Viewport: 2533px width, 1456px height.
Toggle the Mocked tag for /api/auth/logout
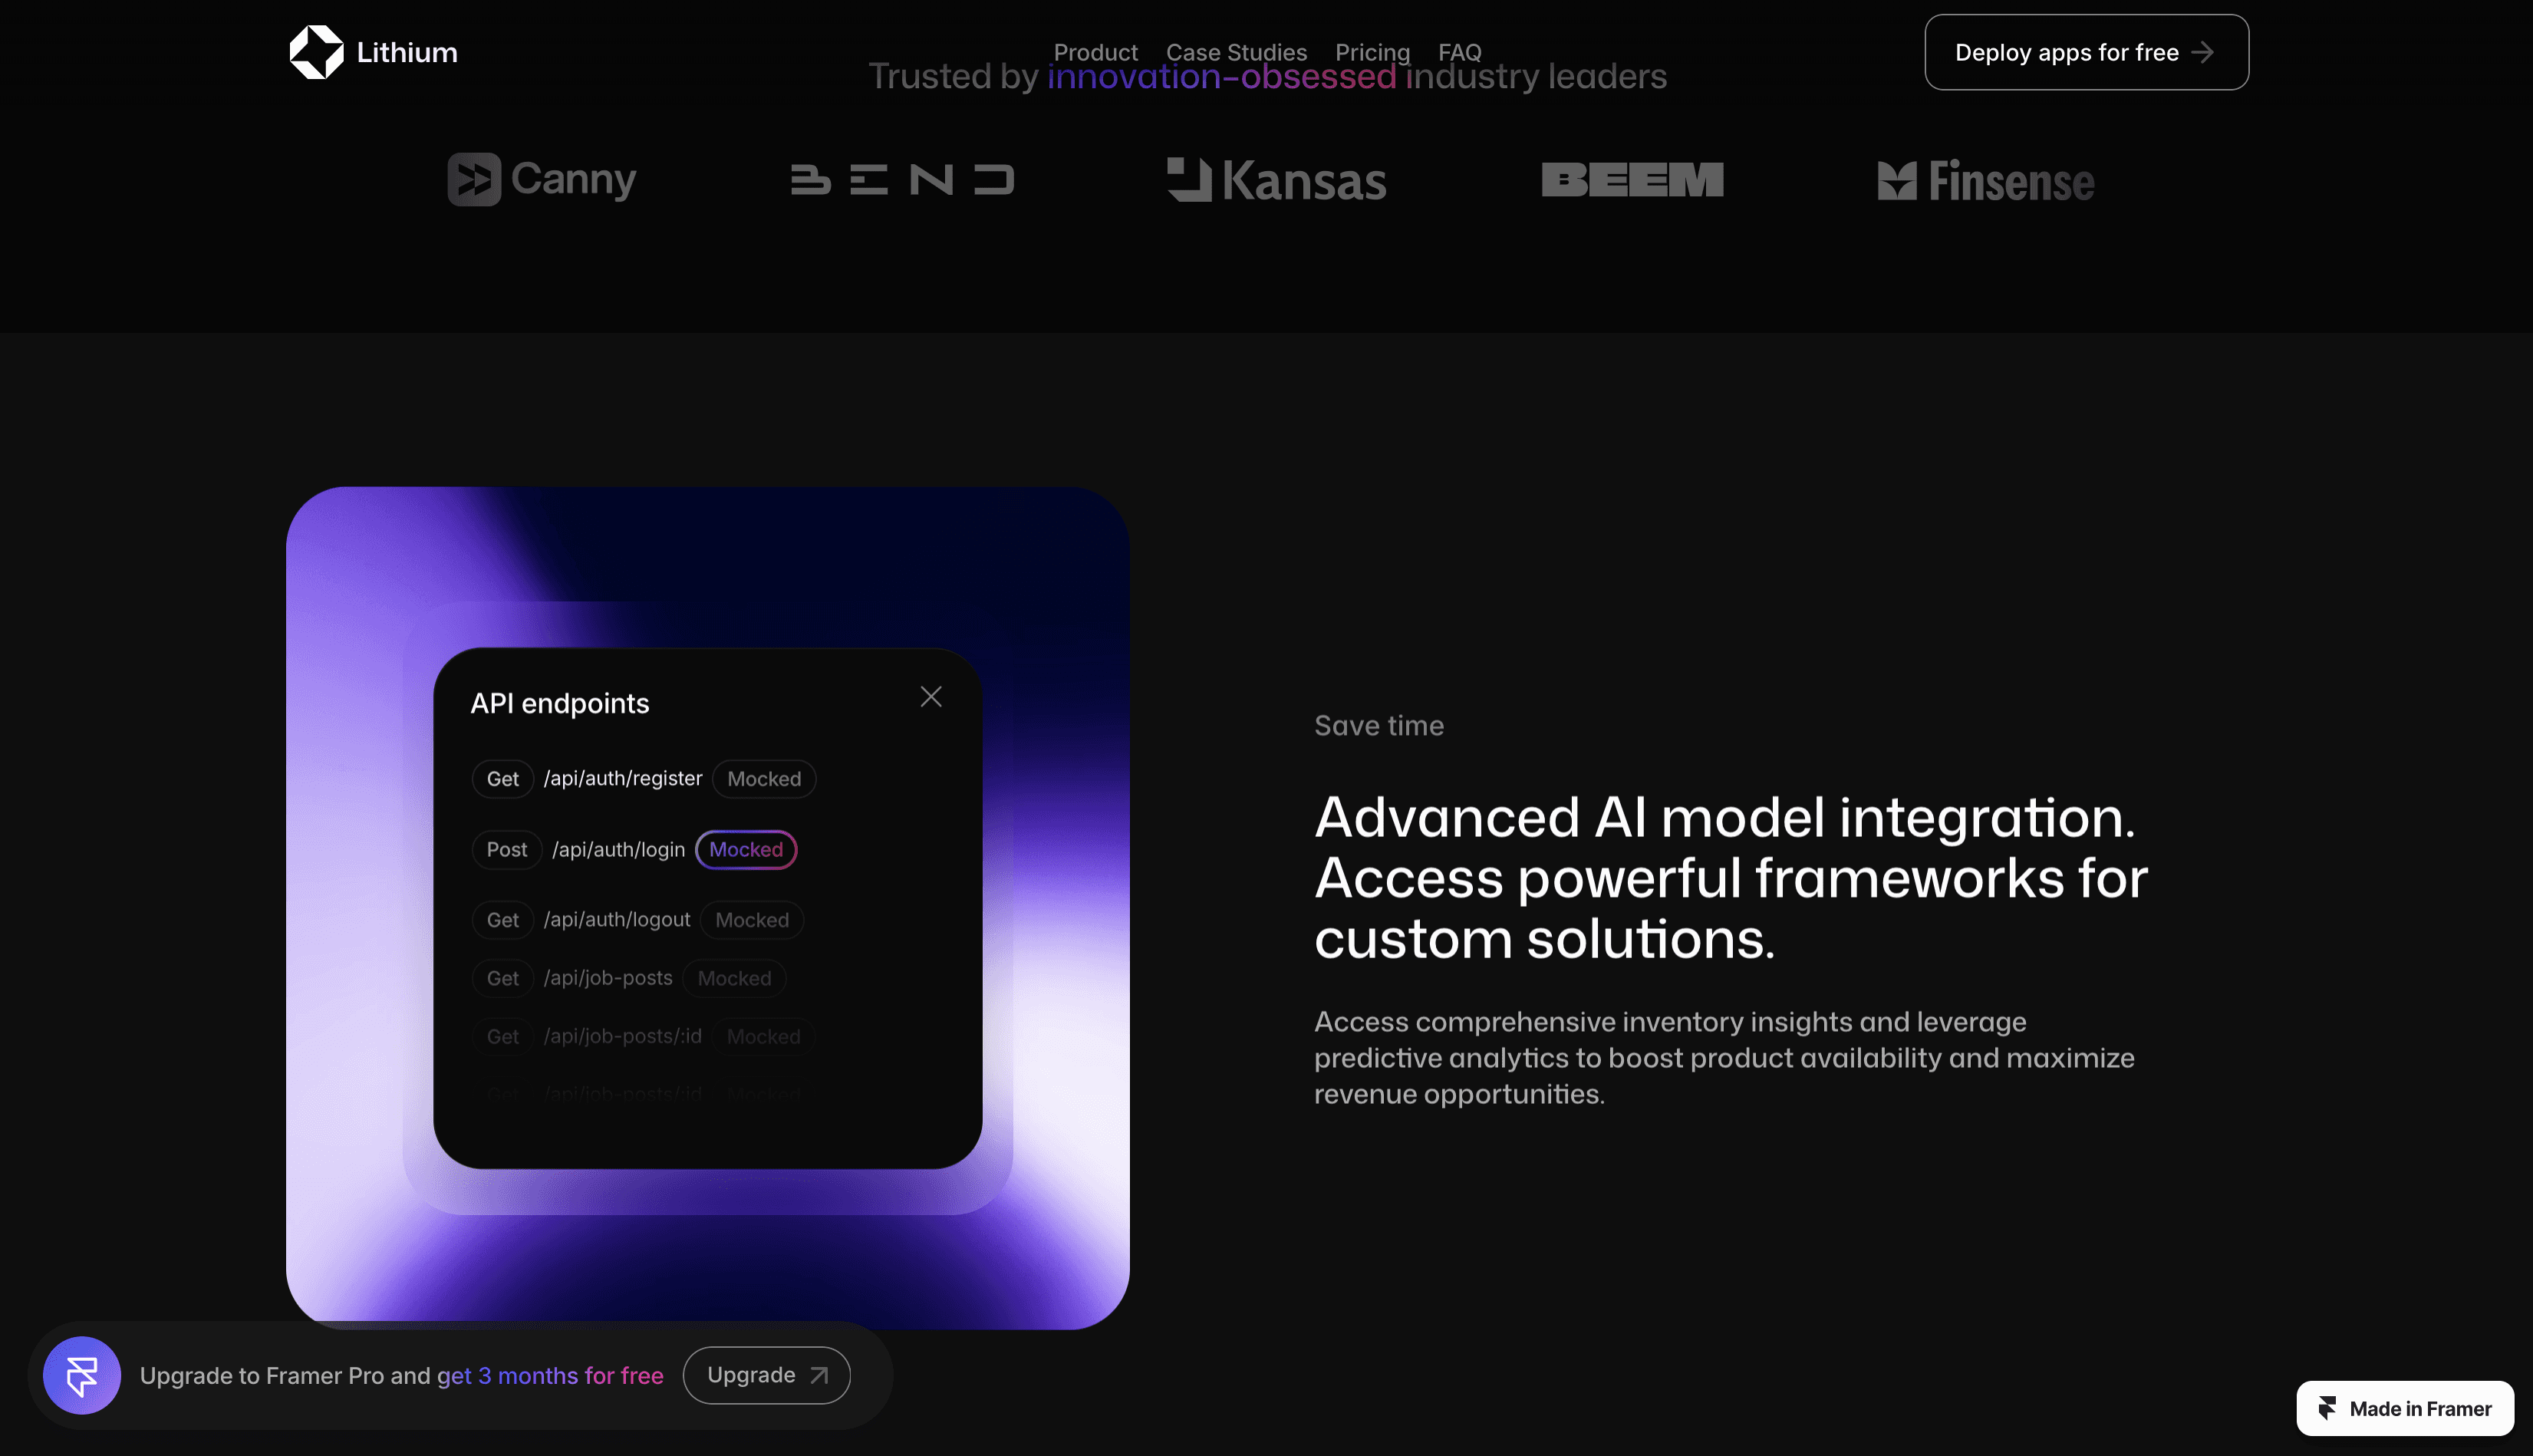coord(752,920)
